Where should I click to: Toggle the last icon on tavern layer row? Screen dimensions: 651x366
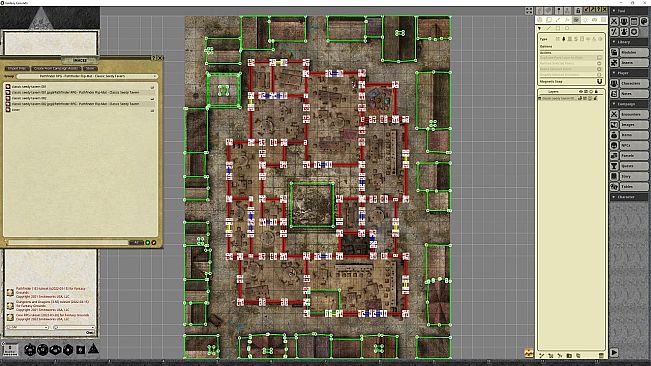point(595,98)
